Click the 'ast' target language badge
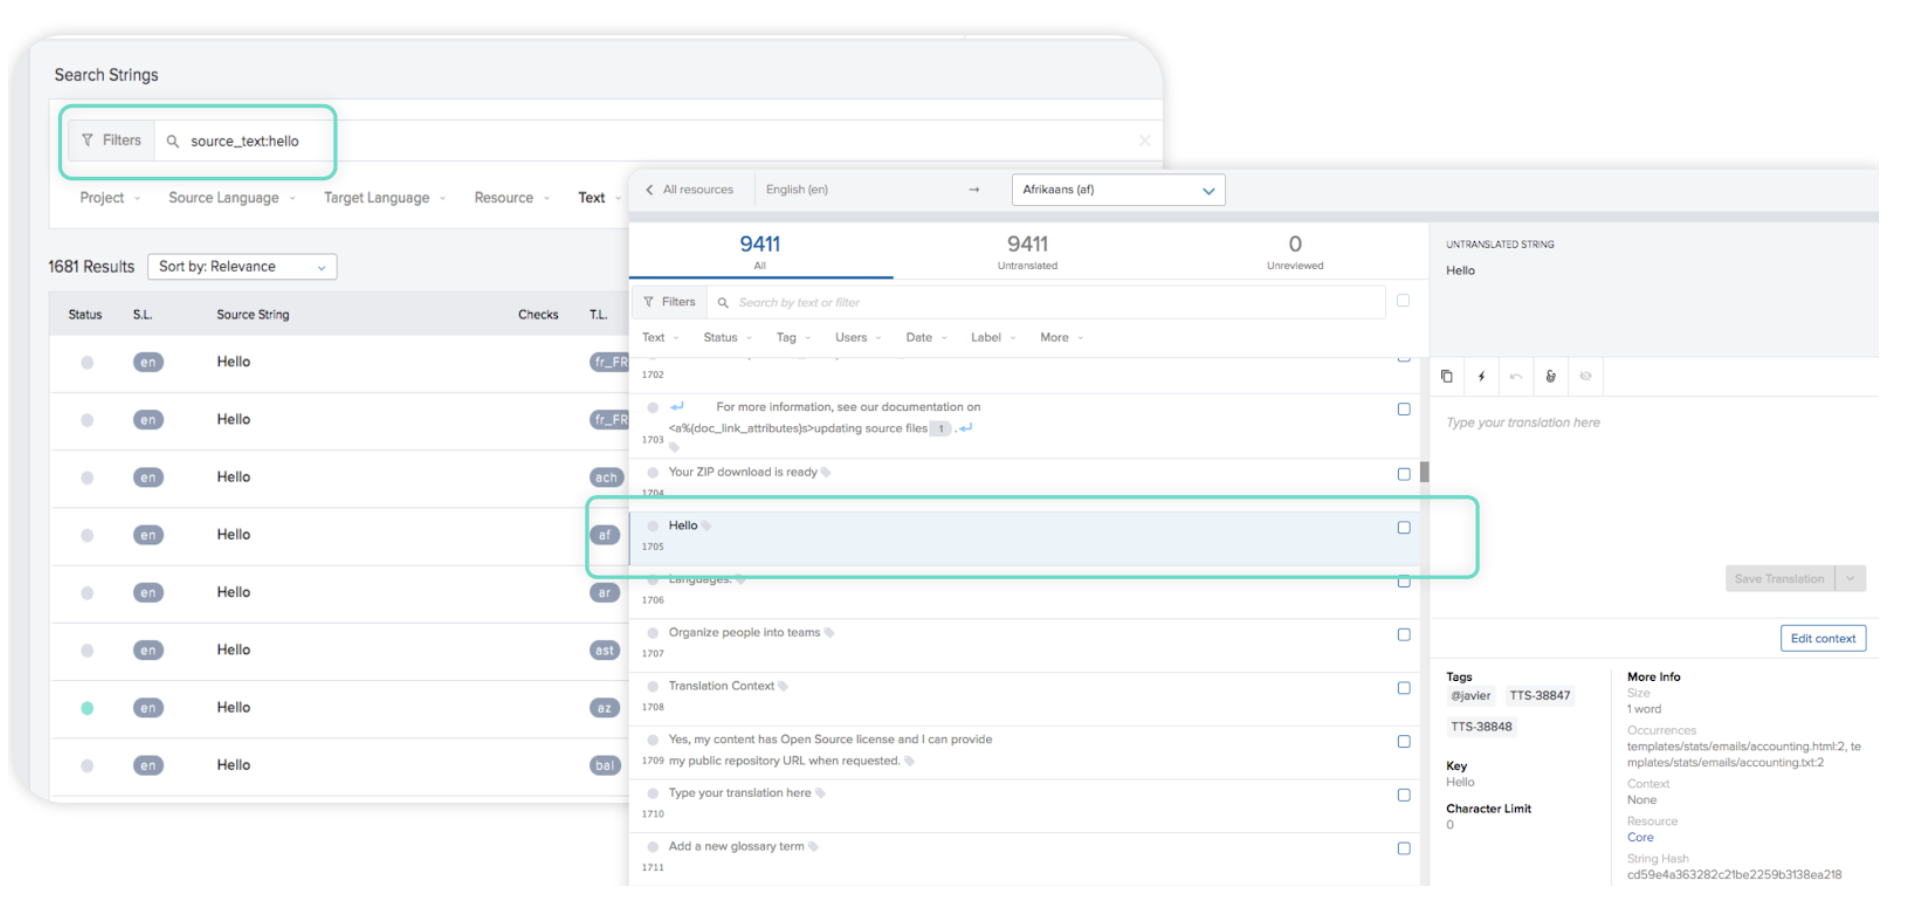This screenshot has width=1914, height=910. coord(605,651)
